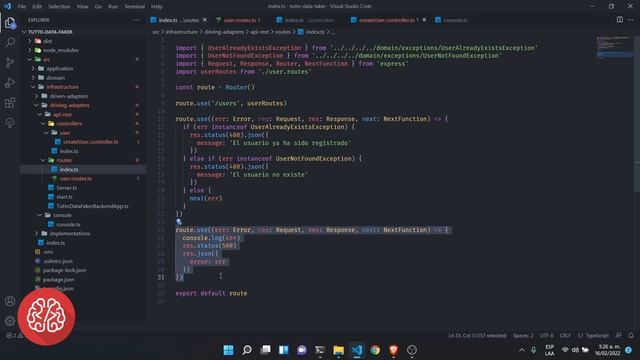The width and height of the screenshot is (640, 360).
Task: Click the routes breadcrumb segment
Action: (283, 32)
